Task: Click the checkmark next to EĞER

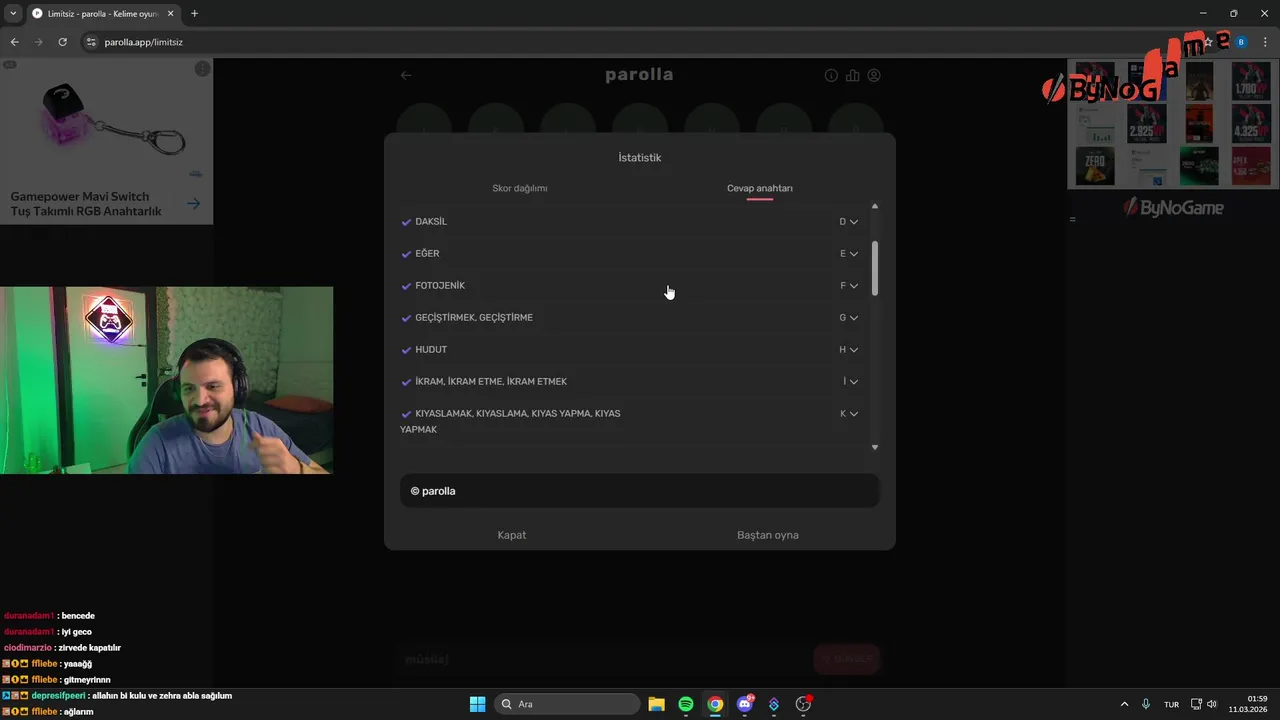Action: tap(406, 254)
